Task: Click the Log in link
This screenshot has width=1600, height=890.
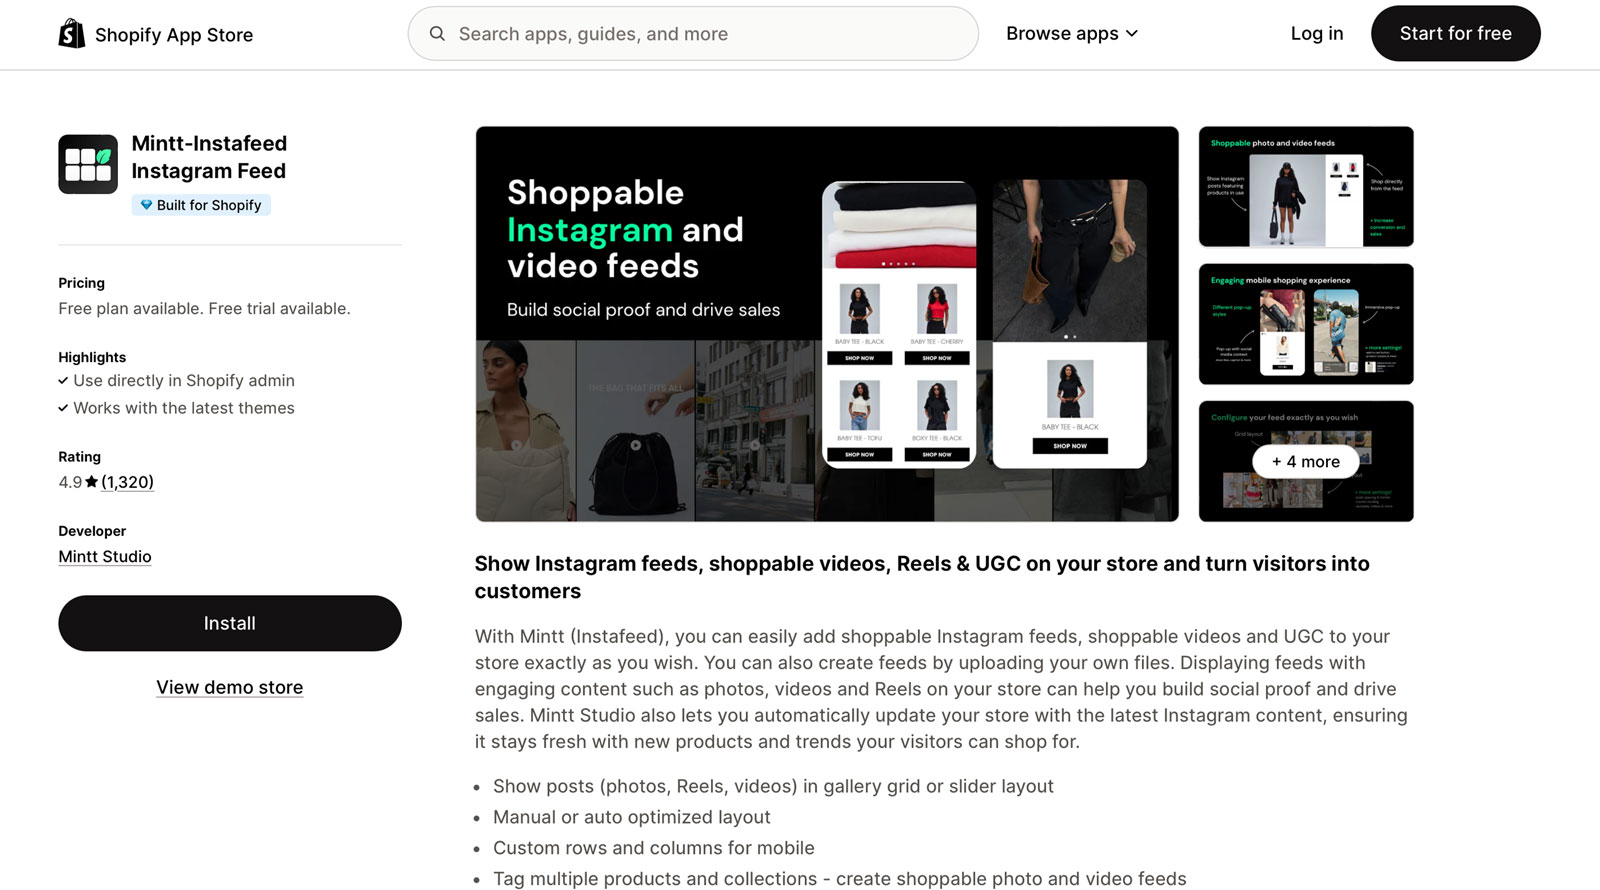Action: point(1317,34)
